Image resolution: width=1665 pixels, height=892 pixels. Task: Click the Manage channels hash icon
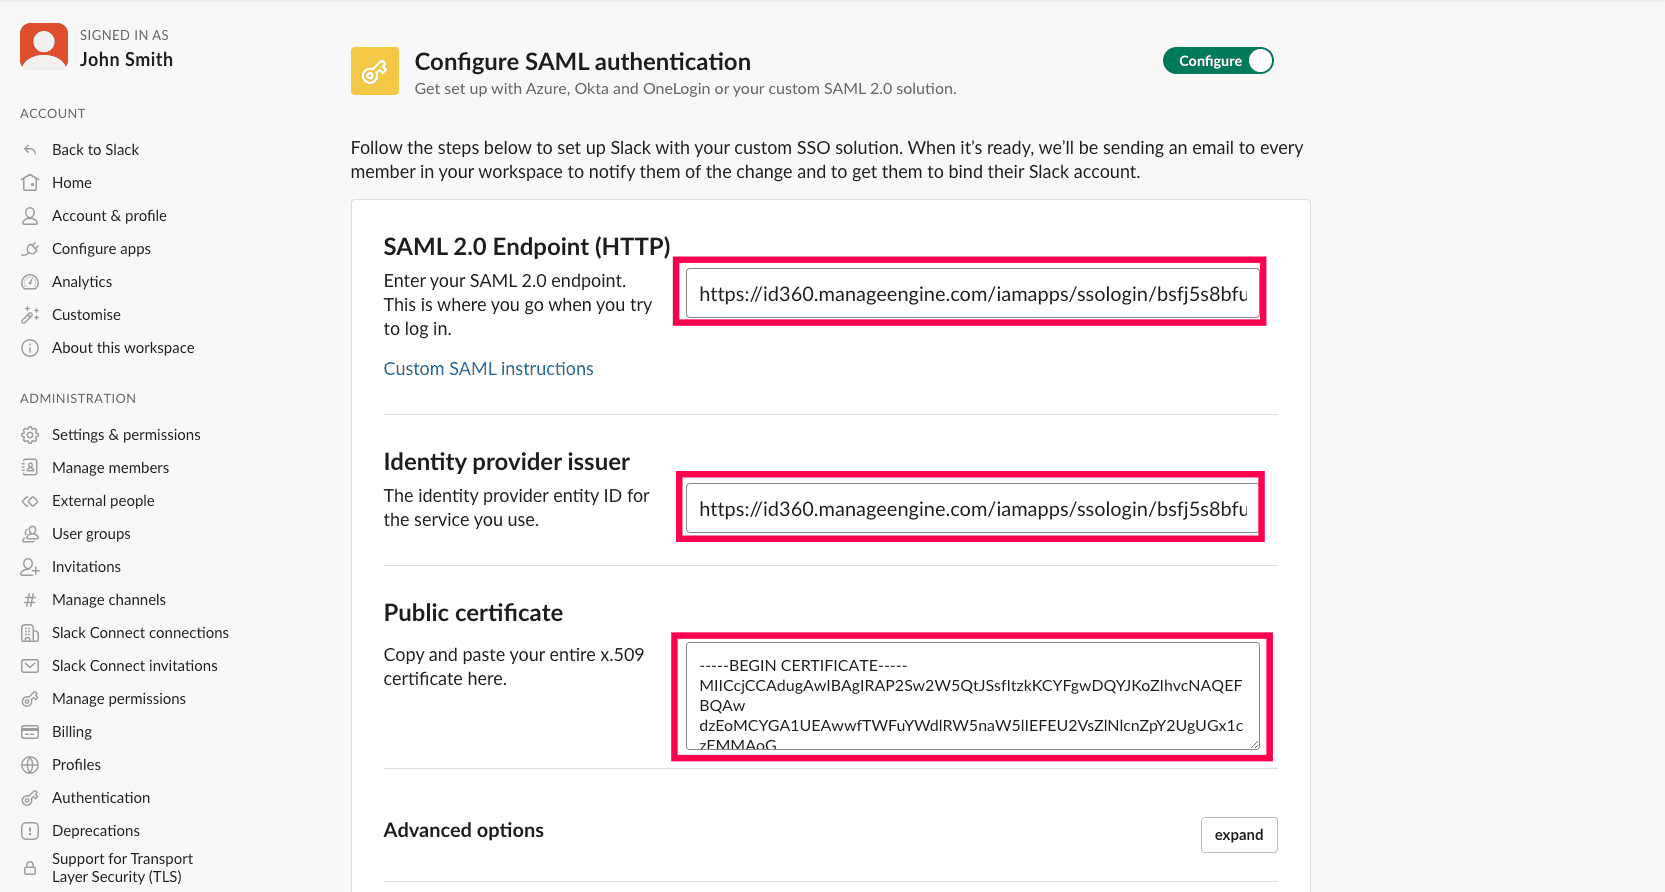(x=31, y=599)
